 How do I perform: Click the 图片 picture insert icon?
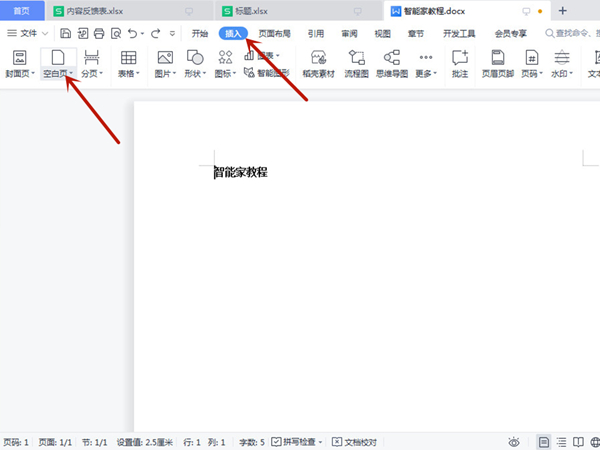point(166,58)
